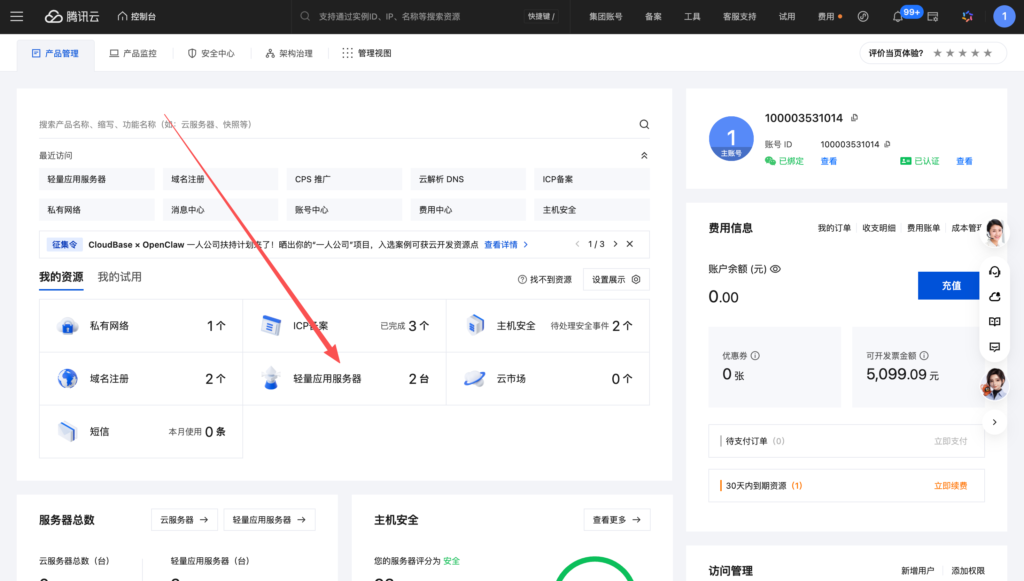Switch to the 产品监控 tab
1024x581 pixels.
pyautogui.click(x=133, y=53)
